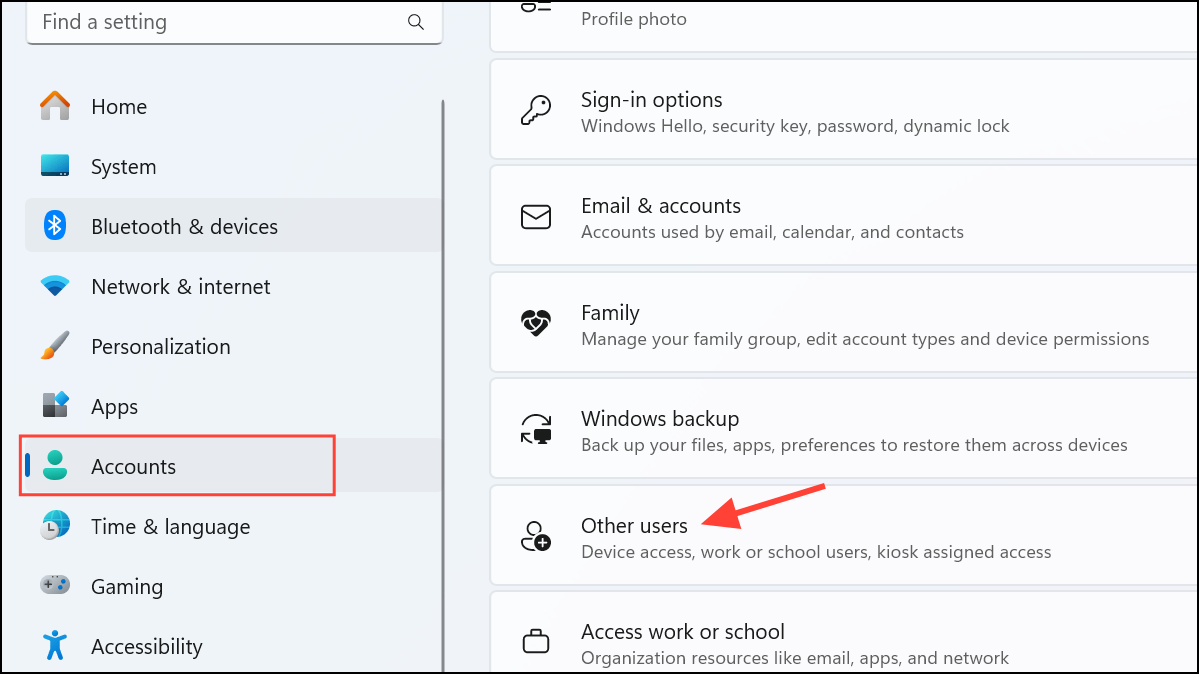Click the Personalization paintbrush icon
This screenshot has width=1199, height=674.
[x=55, y=346]
